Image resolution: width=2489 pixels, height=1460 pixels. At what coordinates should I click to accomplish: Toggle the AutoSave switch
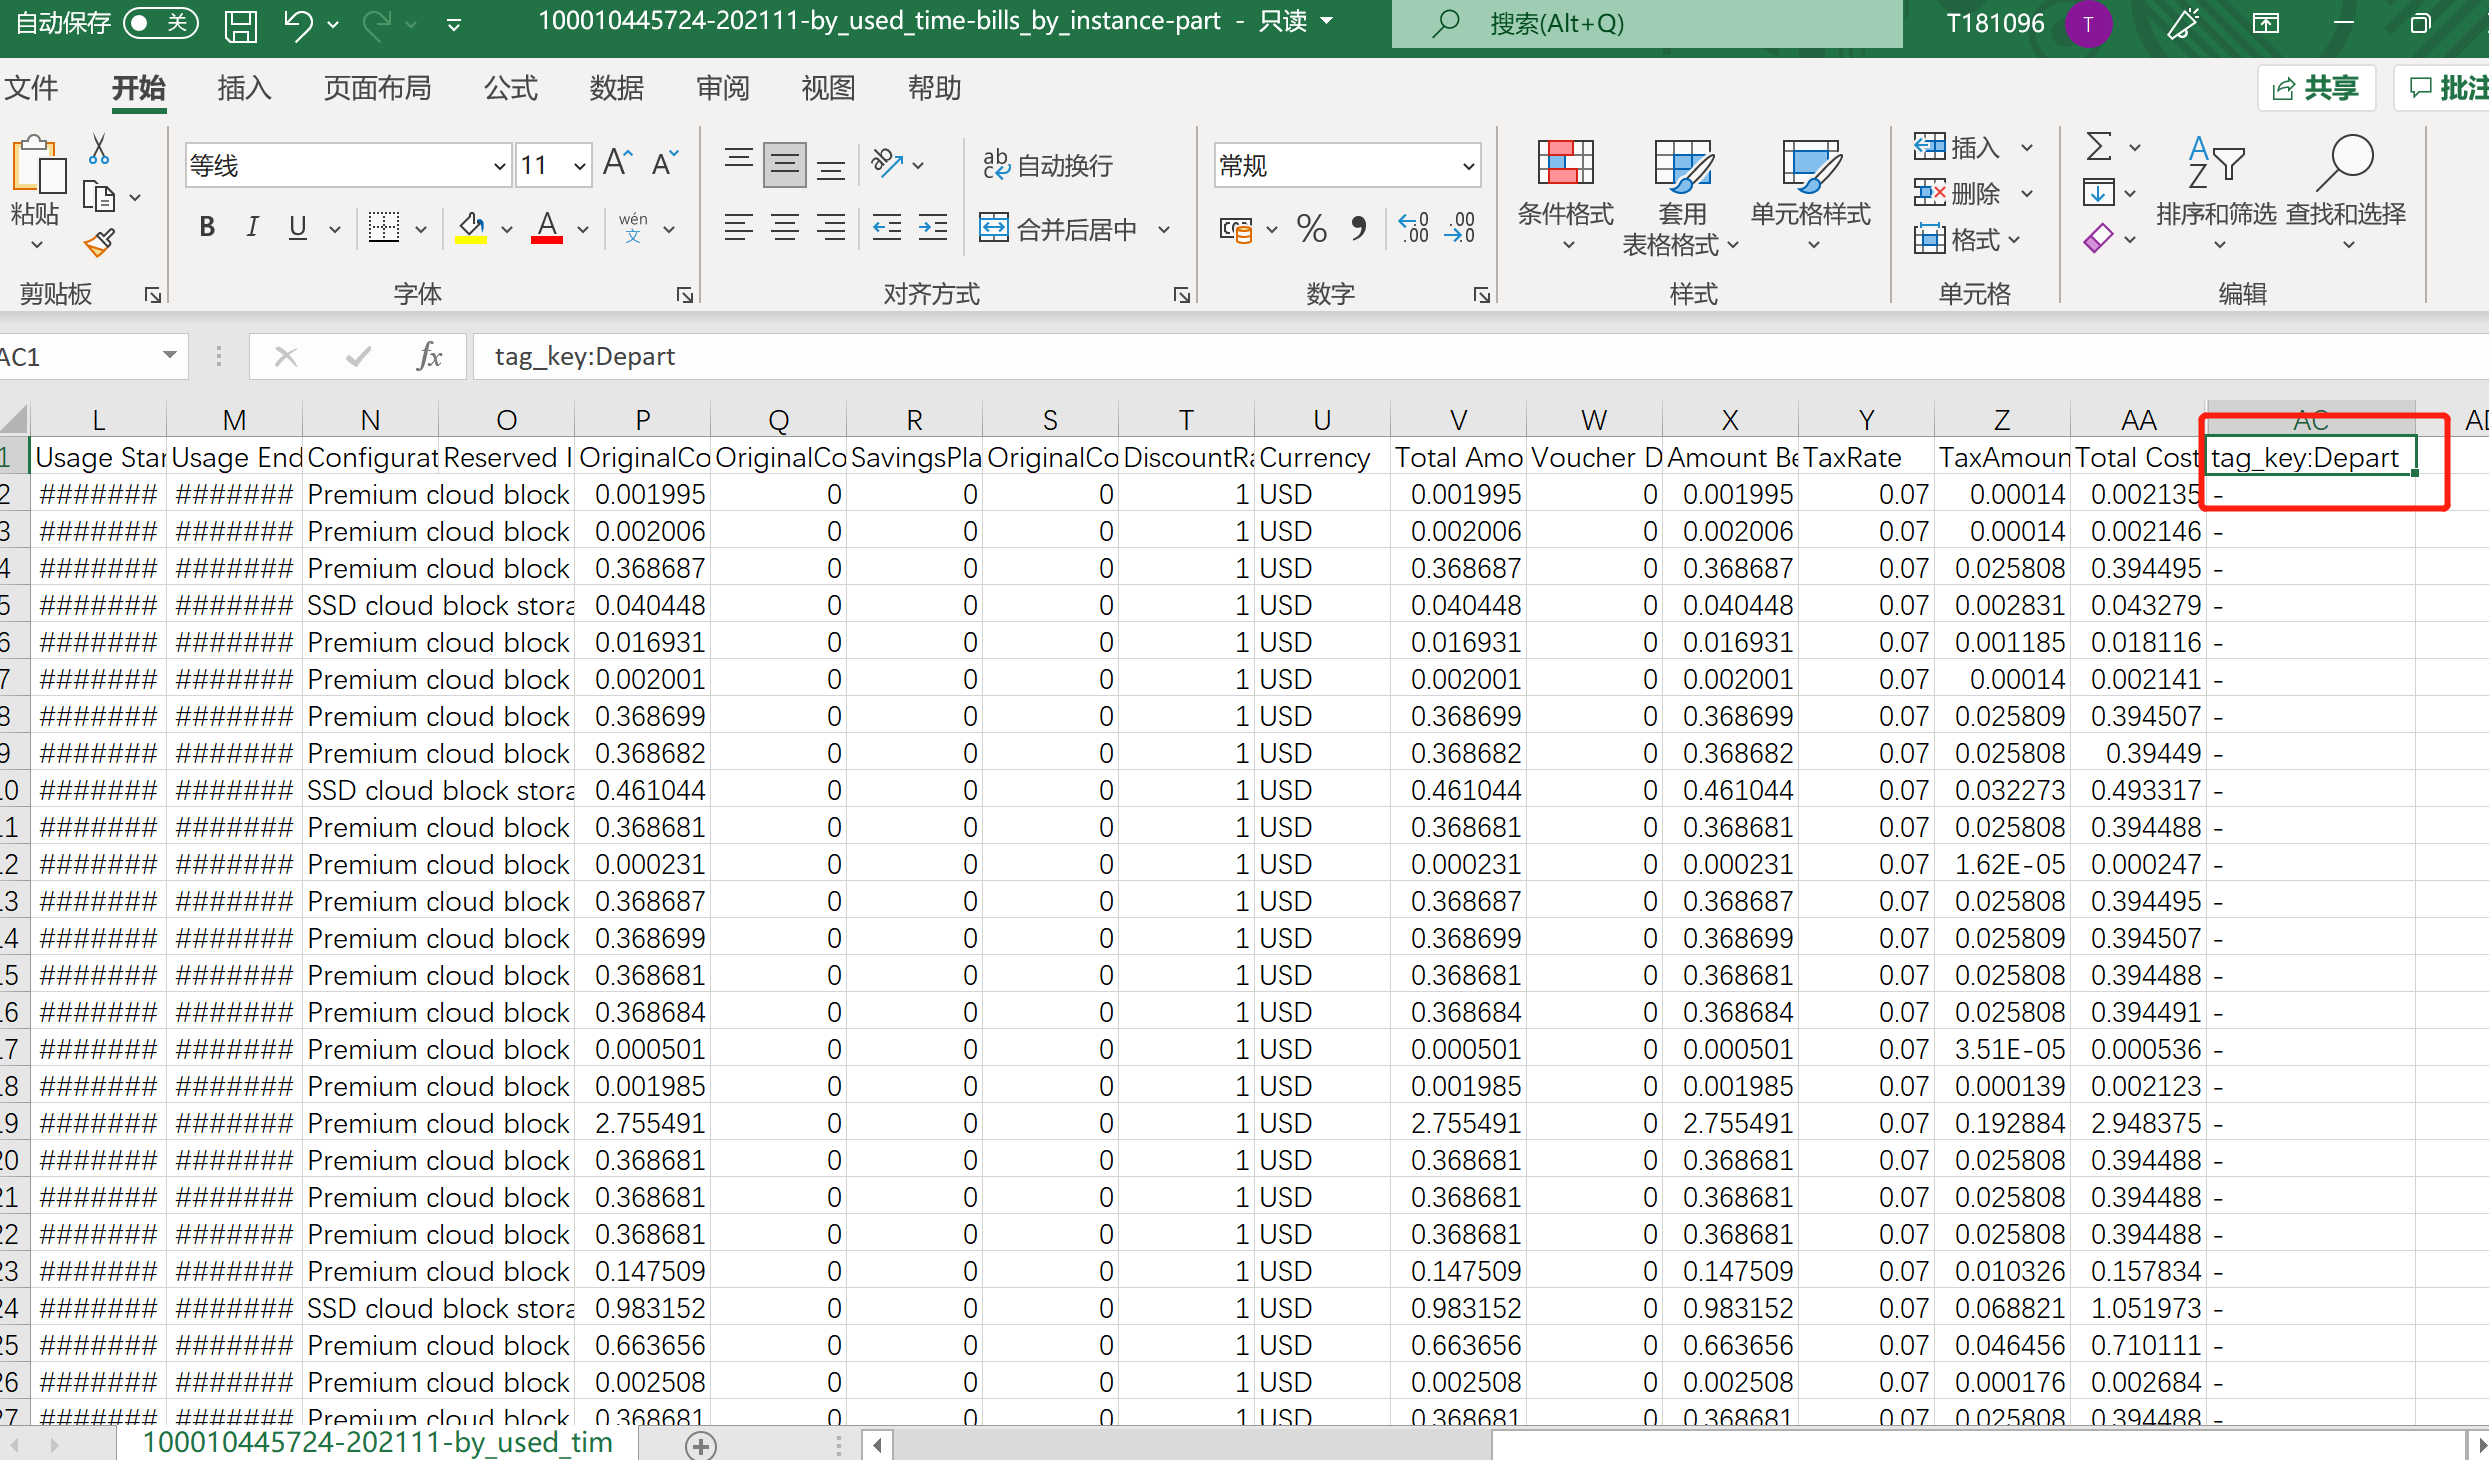pyautogui.click(x=160, y=23)
